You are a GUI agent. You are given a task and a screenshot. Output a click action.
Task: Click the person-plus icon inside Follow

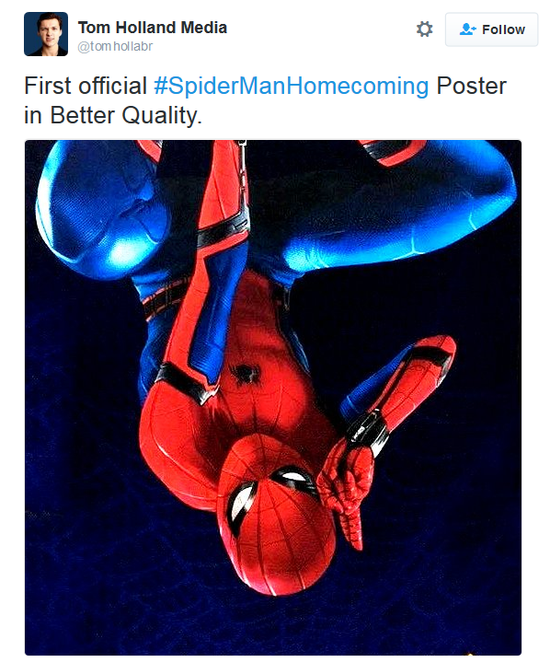point(467,29)
